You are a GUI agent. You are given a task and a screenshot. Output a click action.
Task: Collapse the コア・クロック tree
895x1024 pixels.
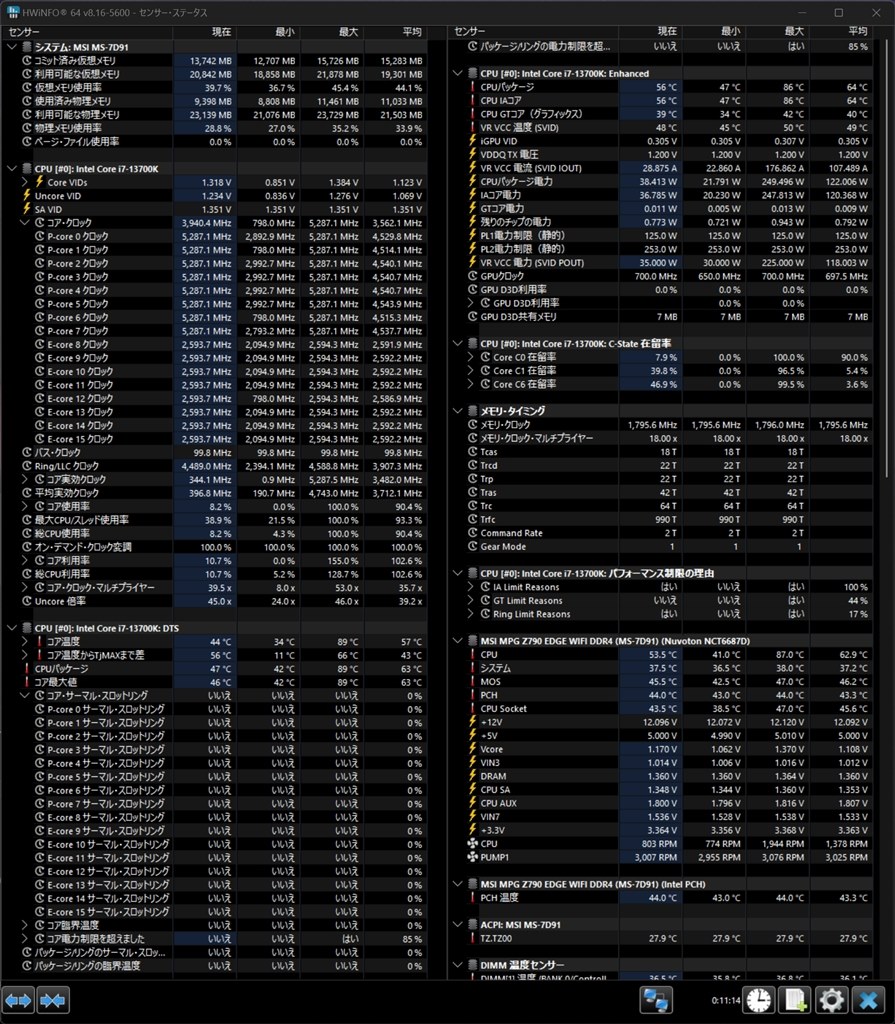[25, 223]
